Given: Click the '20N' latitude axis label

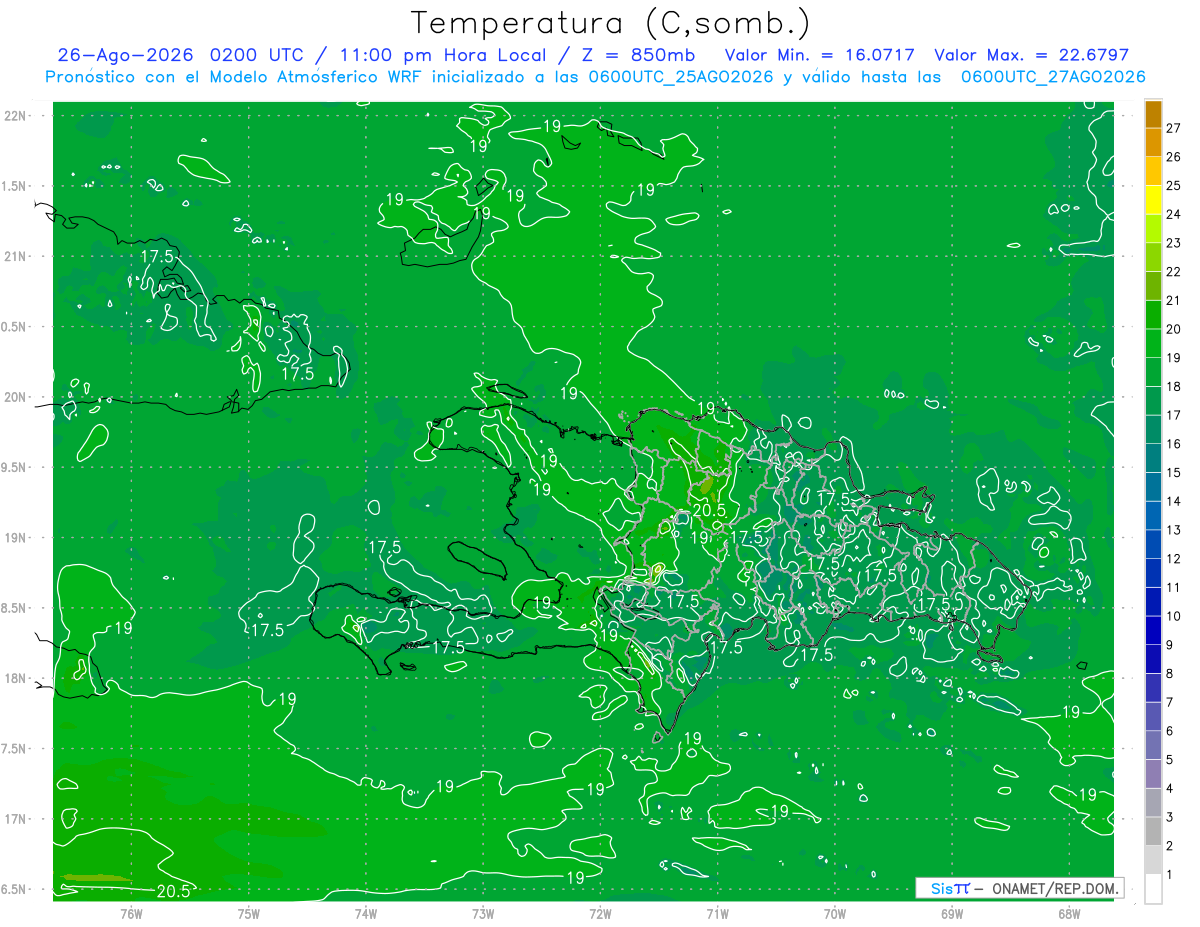Looking at the screenshot, I should (x=17, y=397).
